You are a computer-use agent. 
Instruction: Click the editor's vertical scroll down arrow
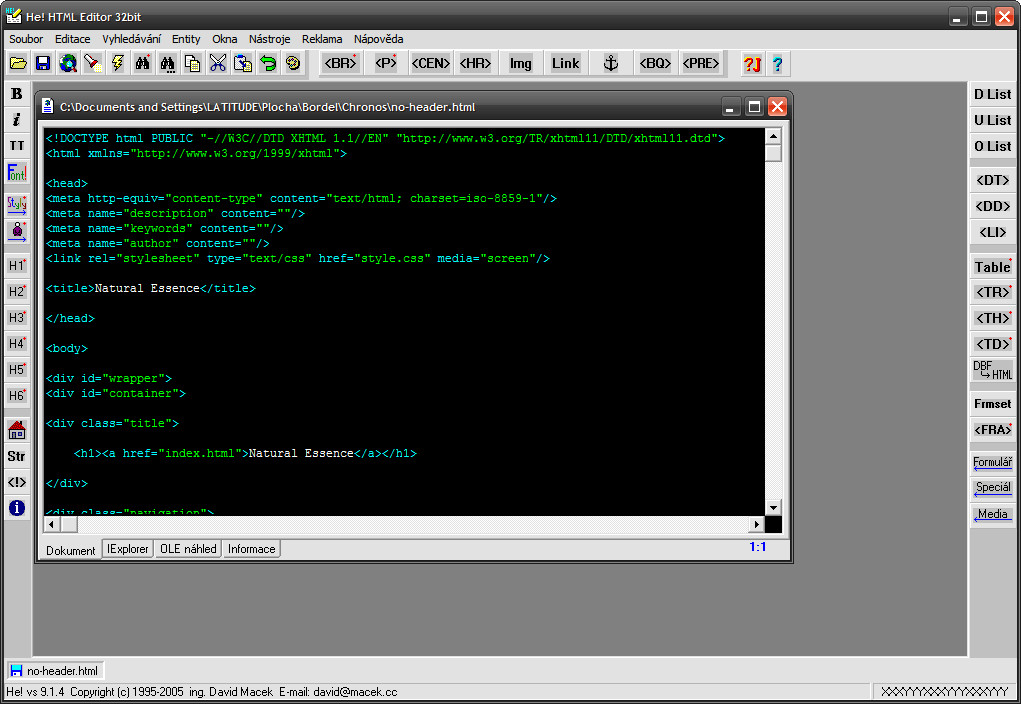click(773, 507)
